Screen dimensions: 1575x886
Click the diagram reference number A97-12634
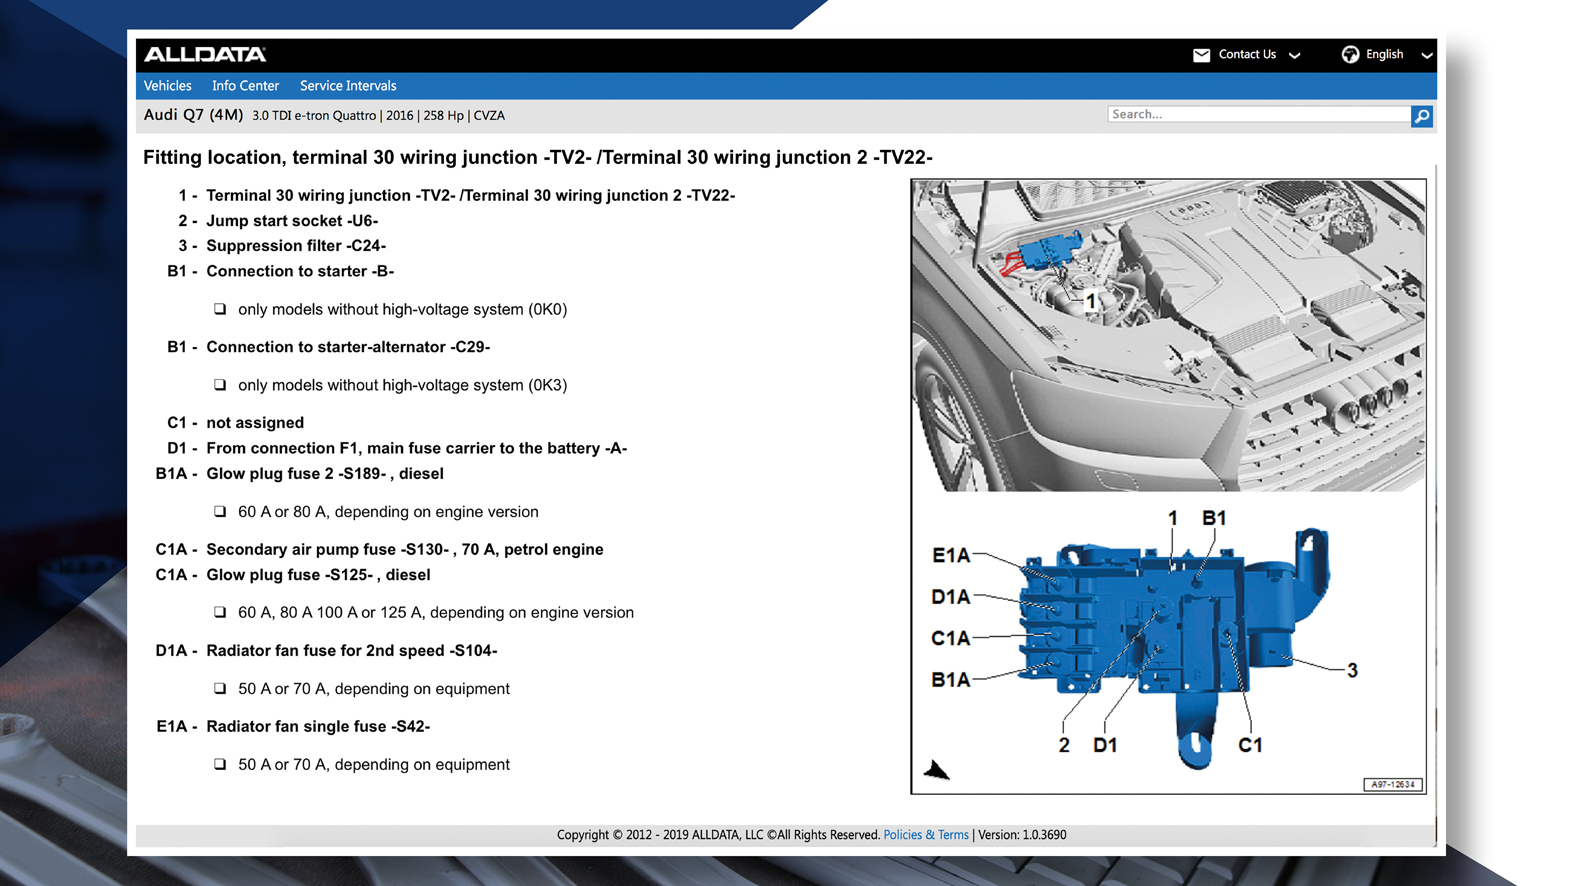tap(1393, 784)
